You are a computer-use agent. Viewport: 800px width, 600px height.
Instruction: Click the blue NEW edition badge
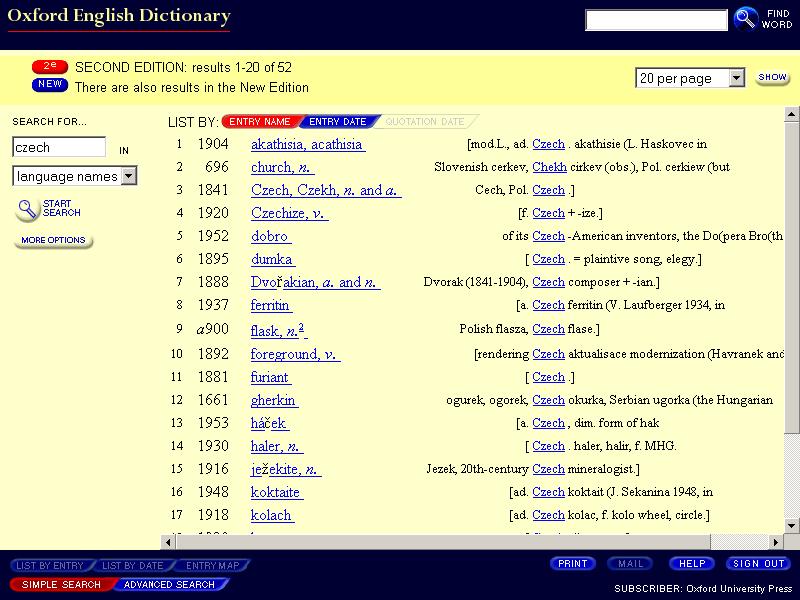pos(49,85)
